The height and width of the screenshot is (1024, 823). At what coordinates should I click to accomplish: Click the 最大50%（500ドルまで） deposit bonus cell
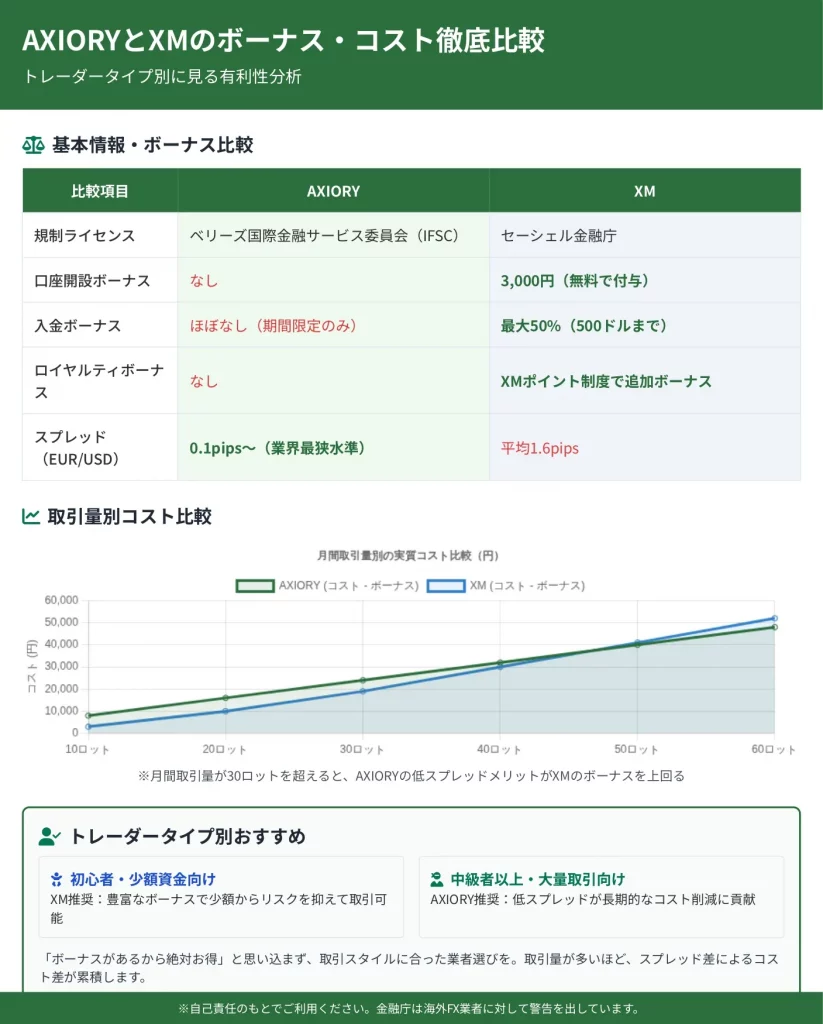tap(584, 326)
